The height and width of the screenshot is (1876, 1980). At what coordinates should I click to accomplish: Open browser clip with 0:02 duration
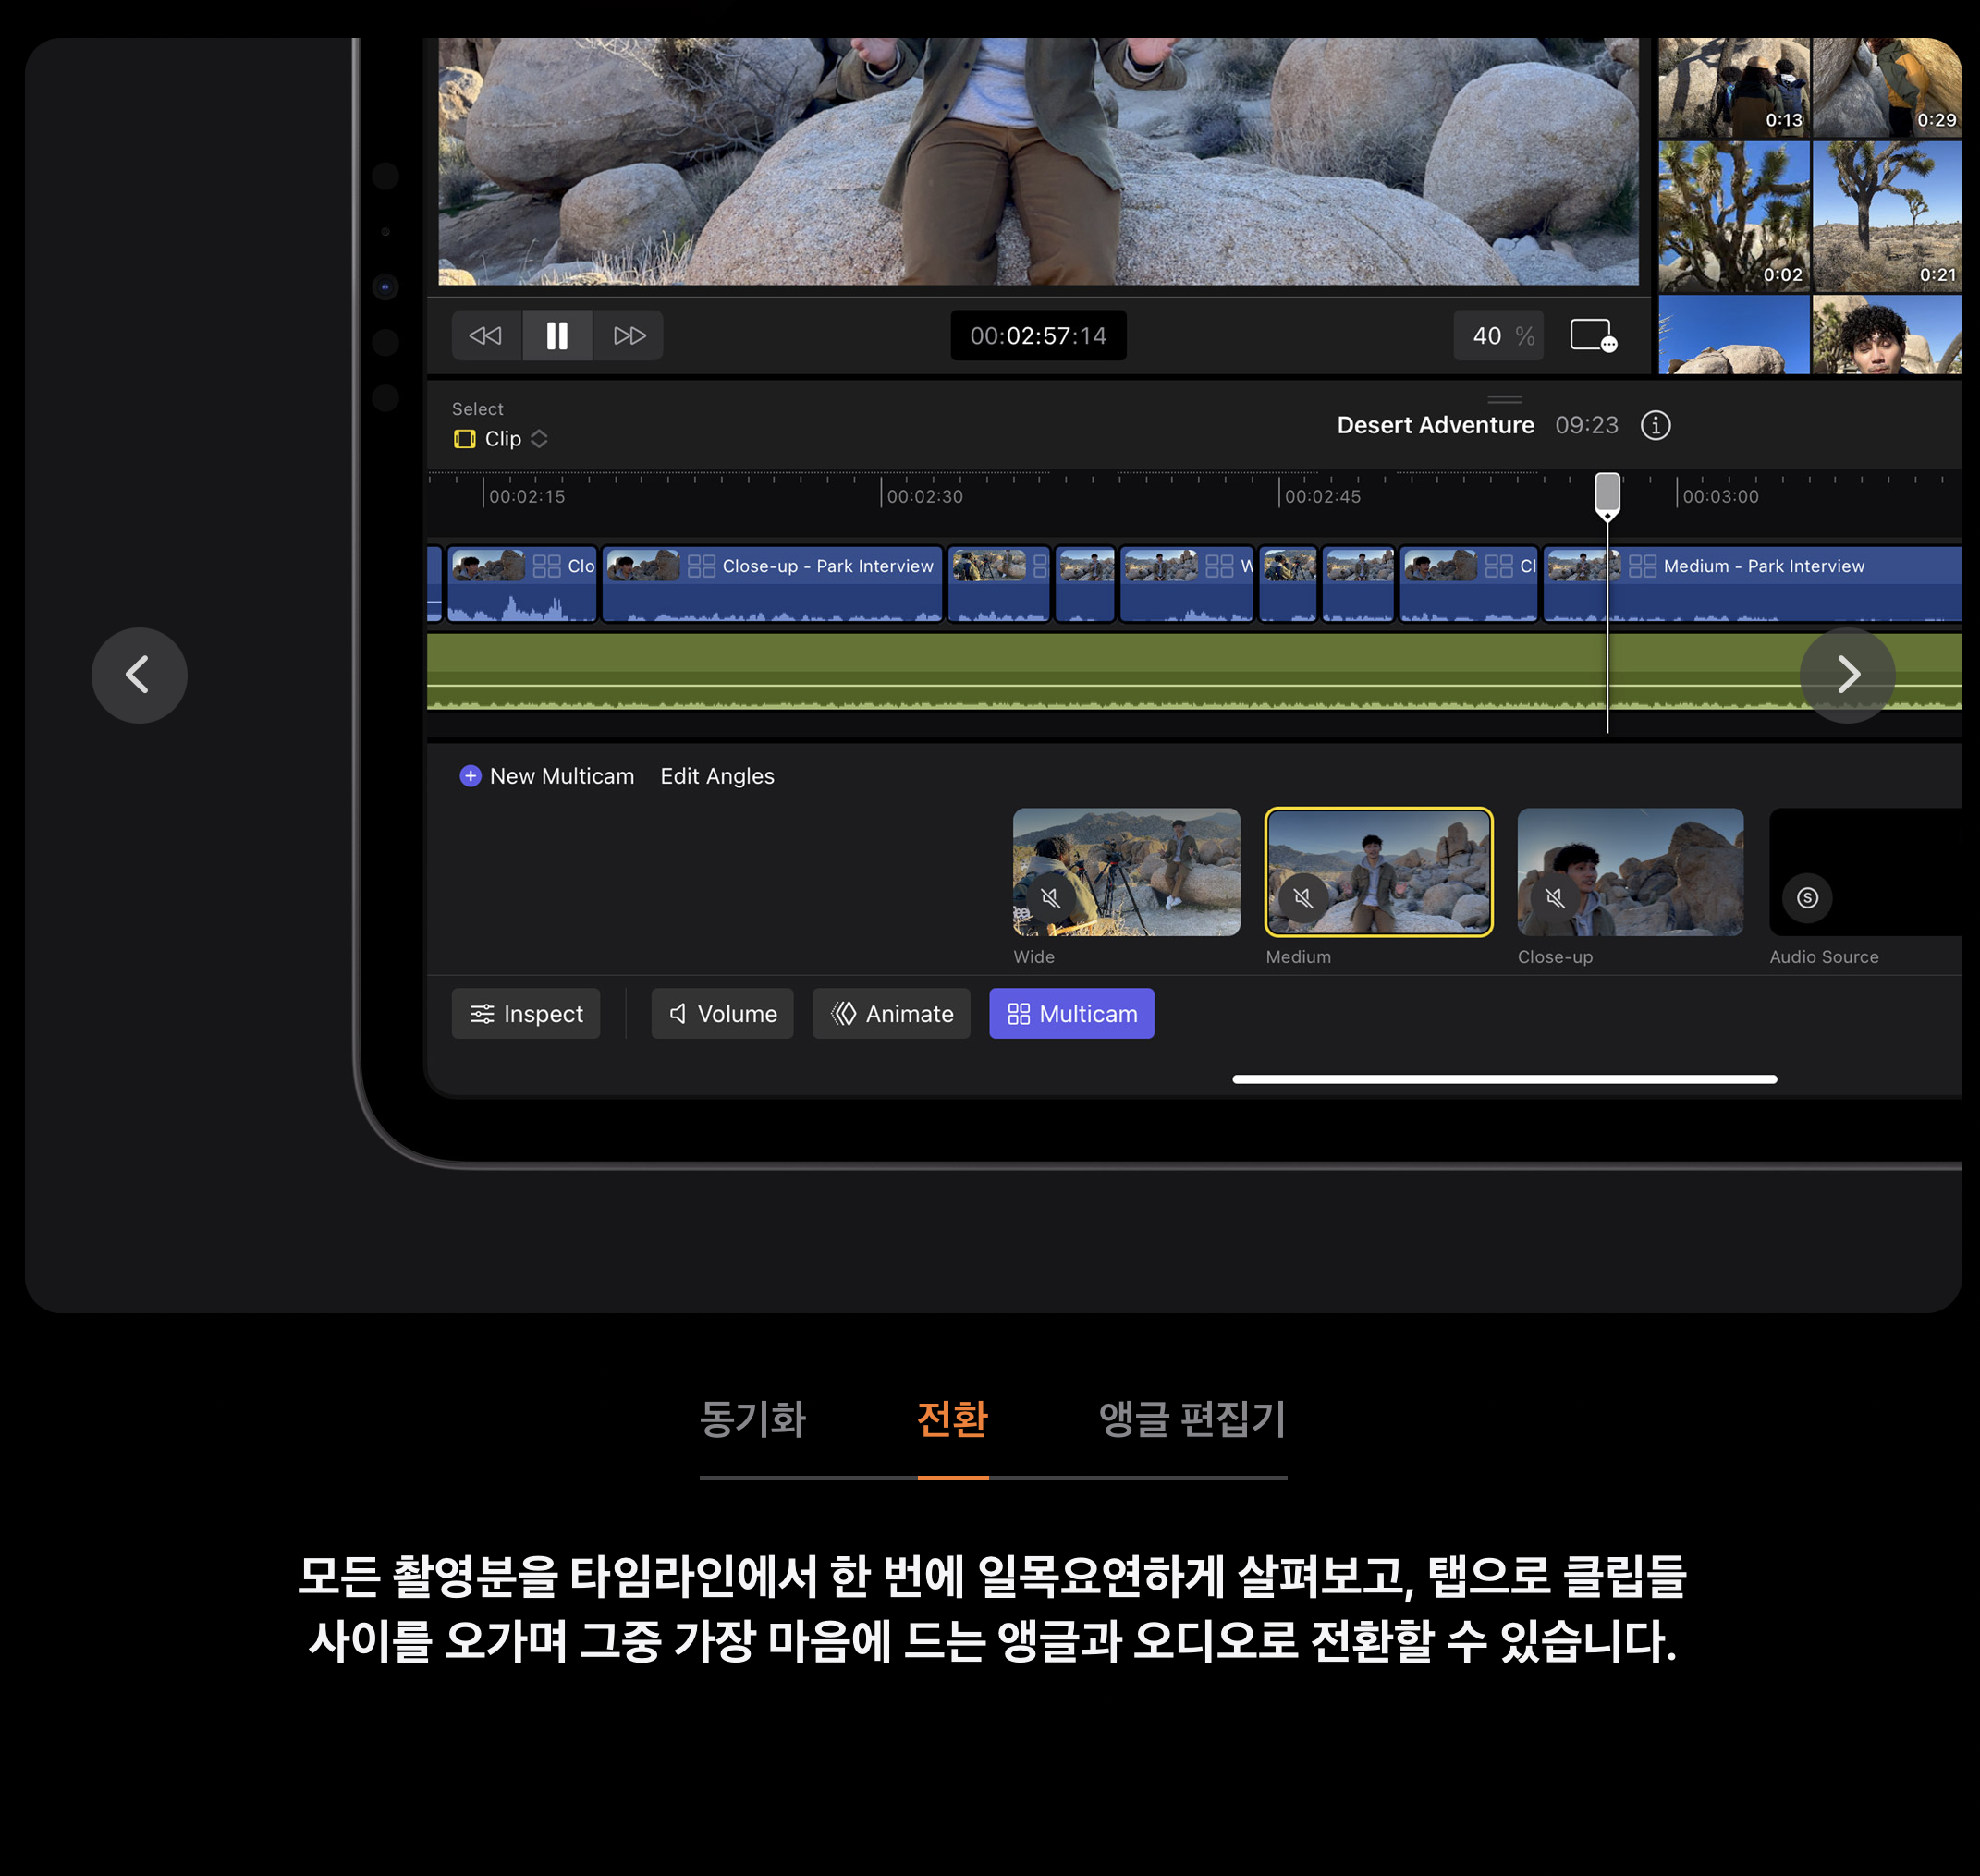pos(1733,216)
